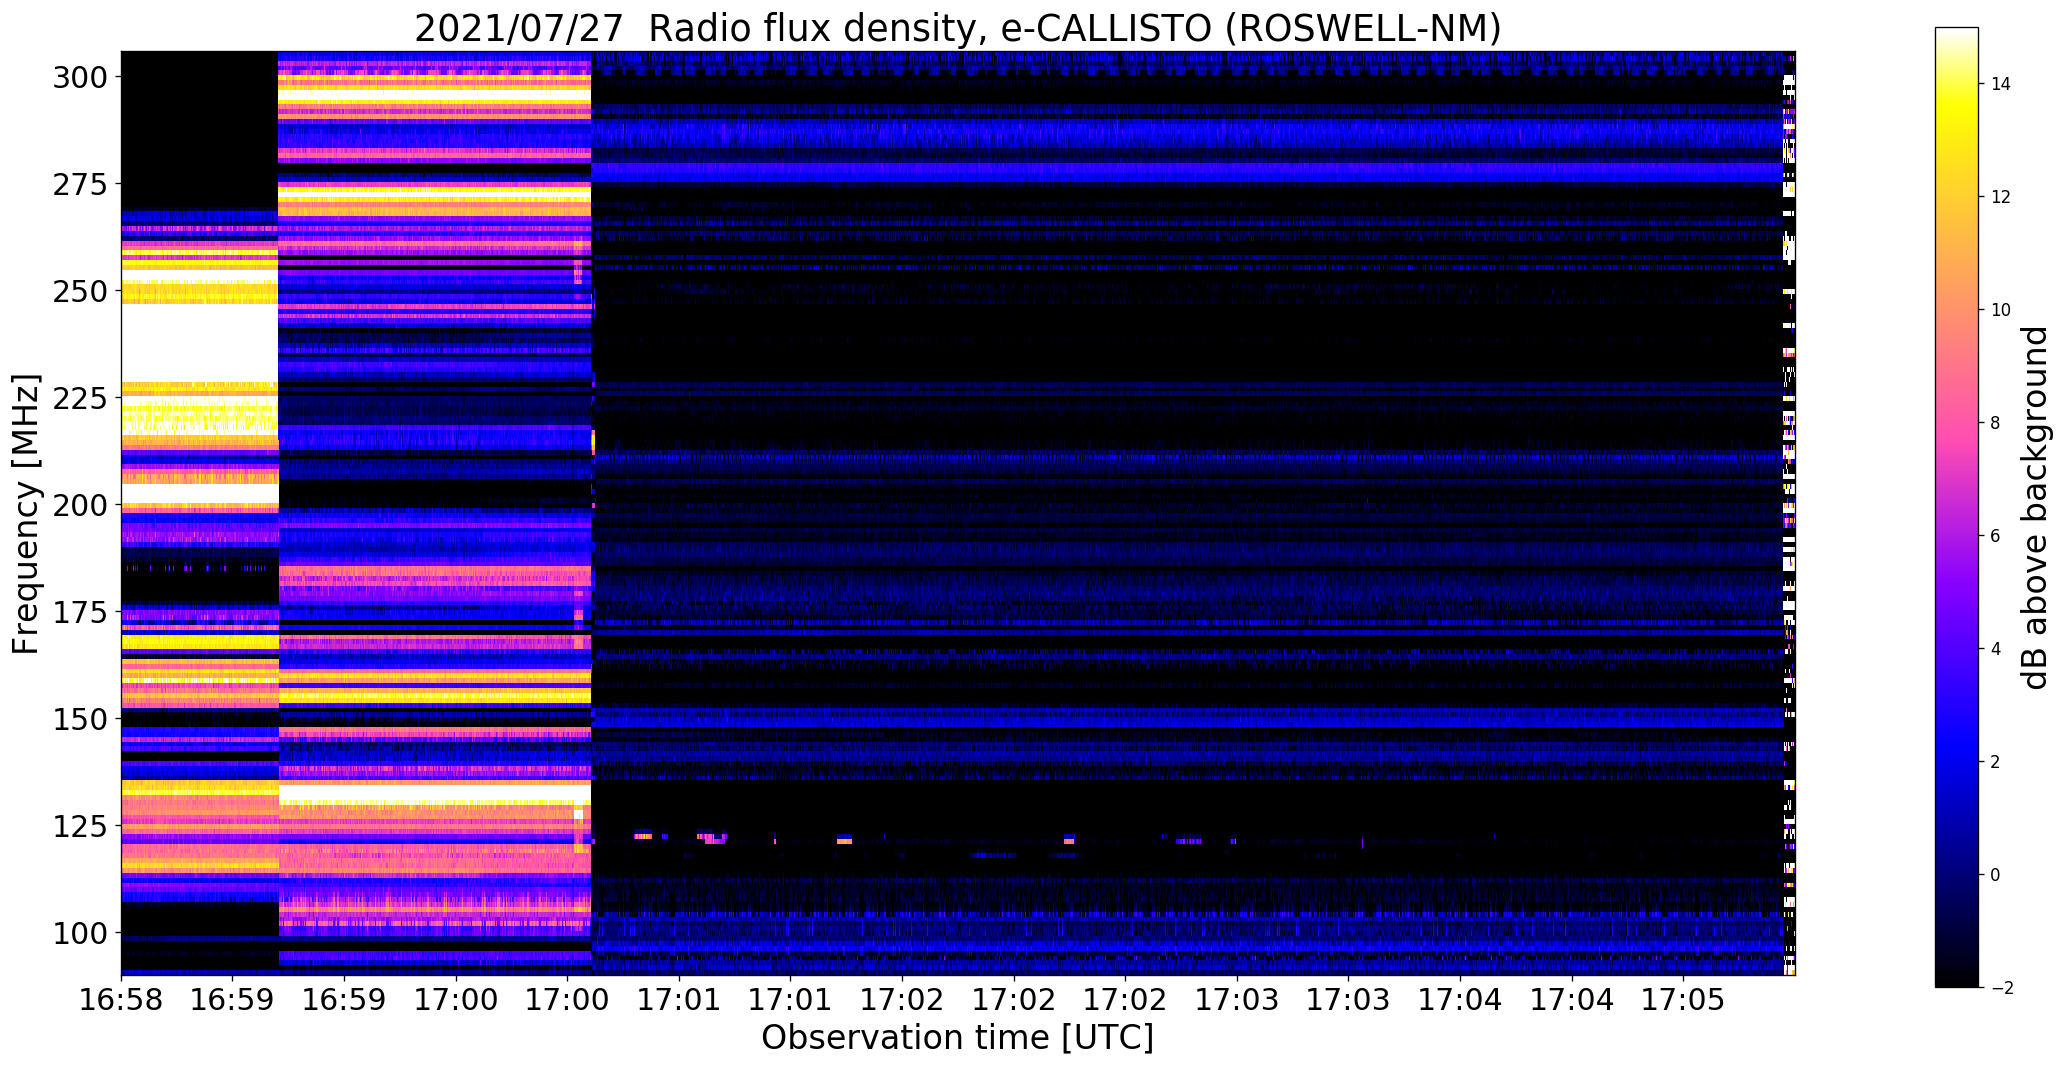
Task: Click the 225 MHz frequency tick label
Action: click(x=81, y=398)
